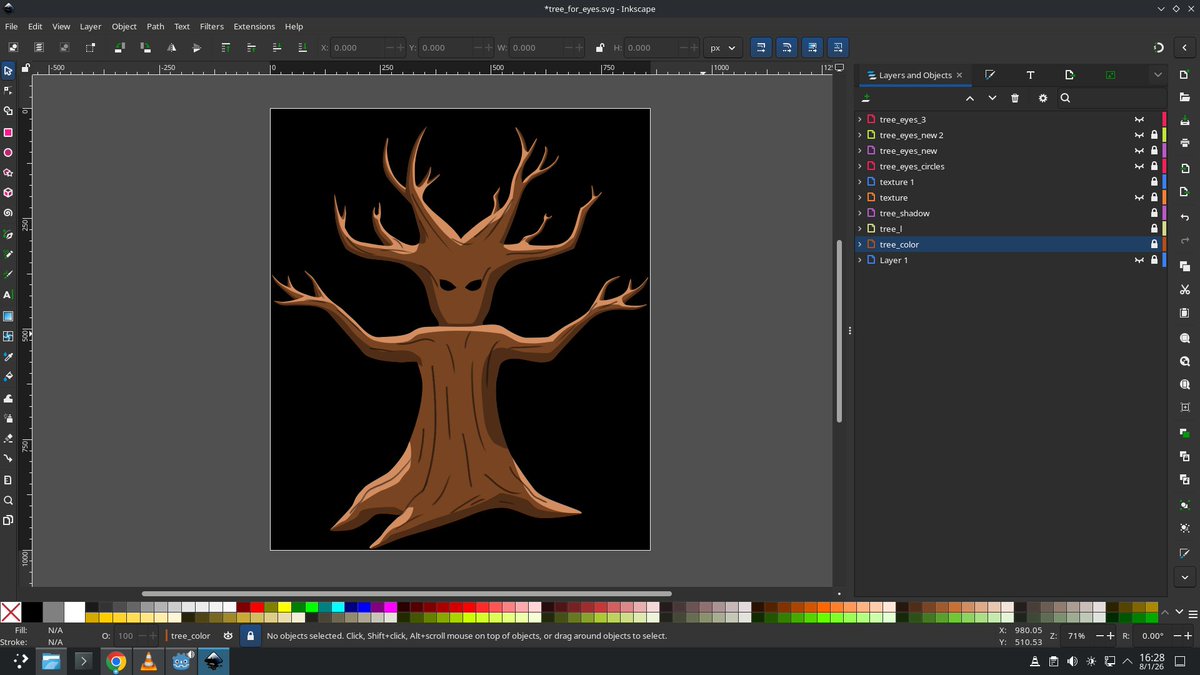Select the Star polygon tool
Screen dimensions: 1200x675
(8, 173)
